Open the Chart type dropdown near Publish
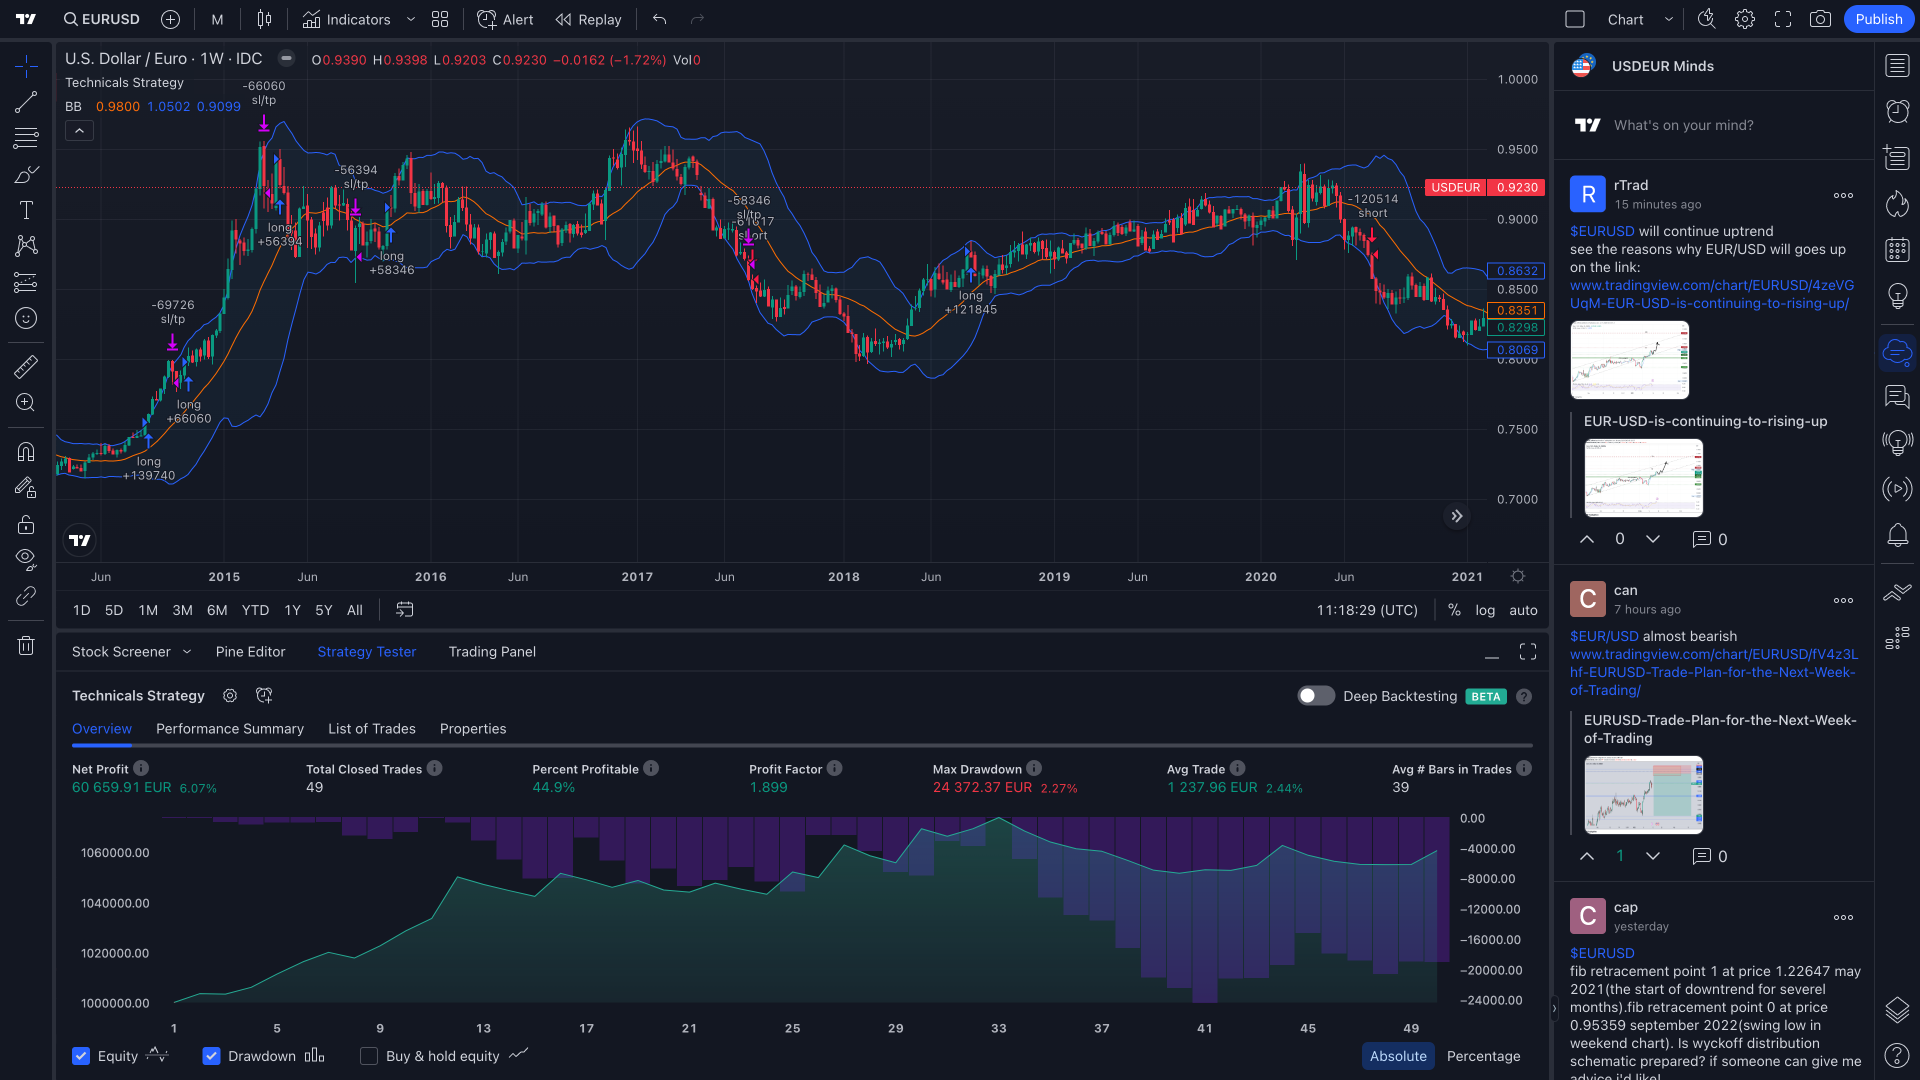This screenshot has width=1920, height=1080. (1668, 19)
